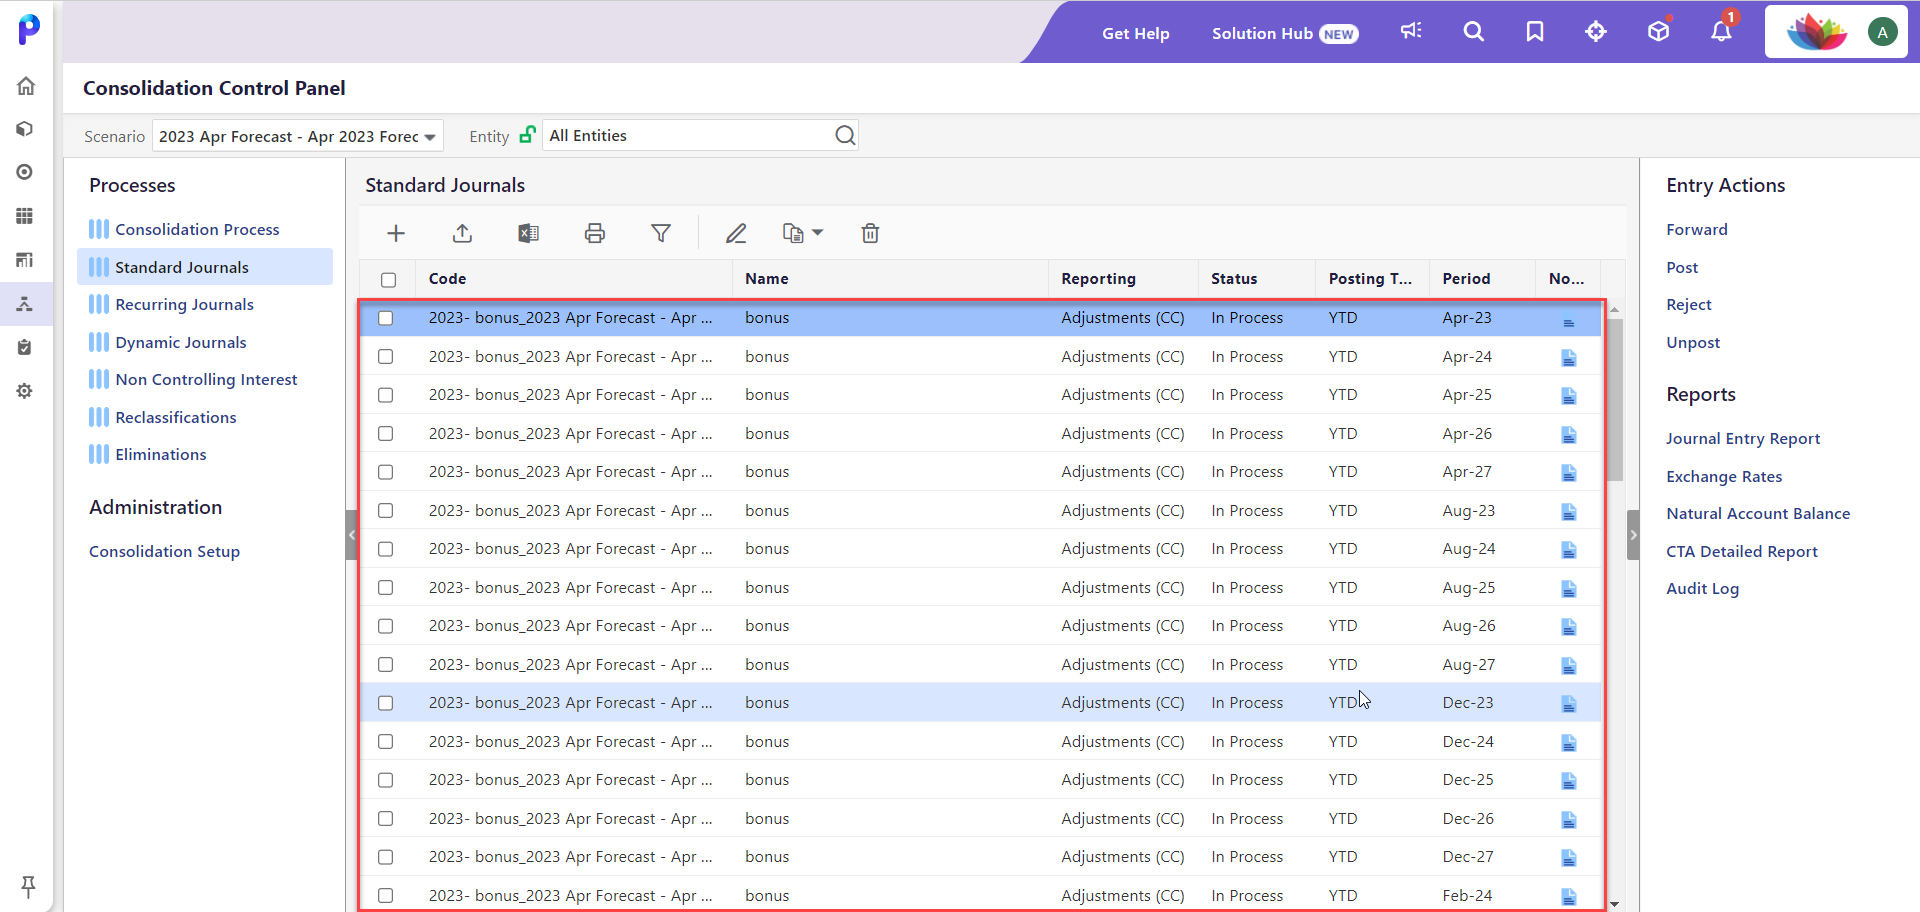Screen dimensions: 1920x912
Task: Click the crosshair navigation icon in top bar
Action: (x=1596, y=31)
